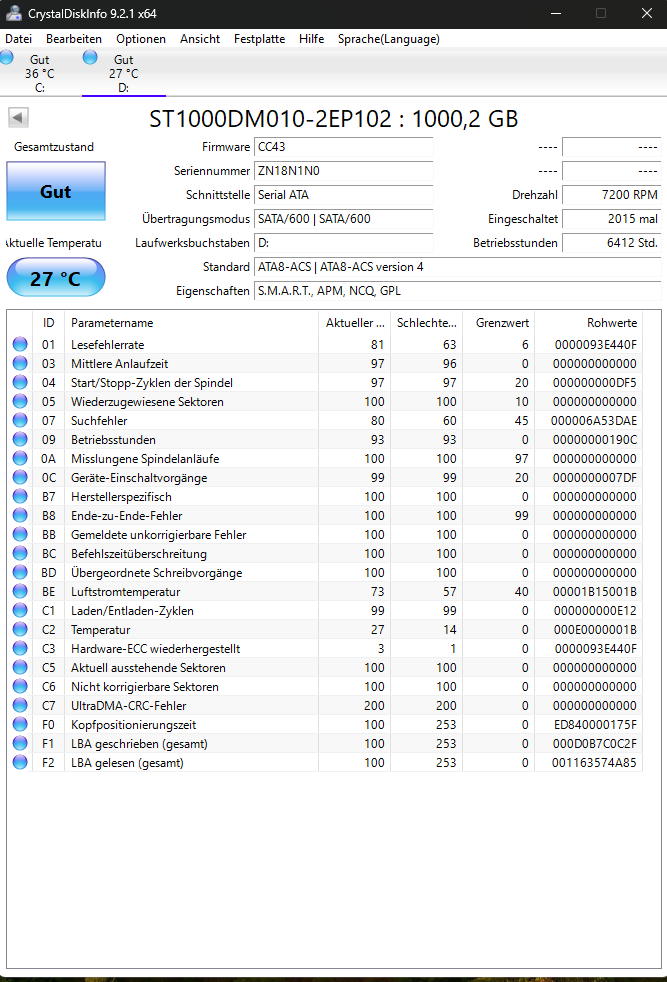667x982 pixels.
Task: Switch to disk C: tab showing 36 °C
Action: click(40, 73)
